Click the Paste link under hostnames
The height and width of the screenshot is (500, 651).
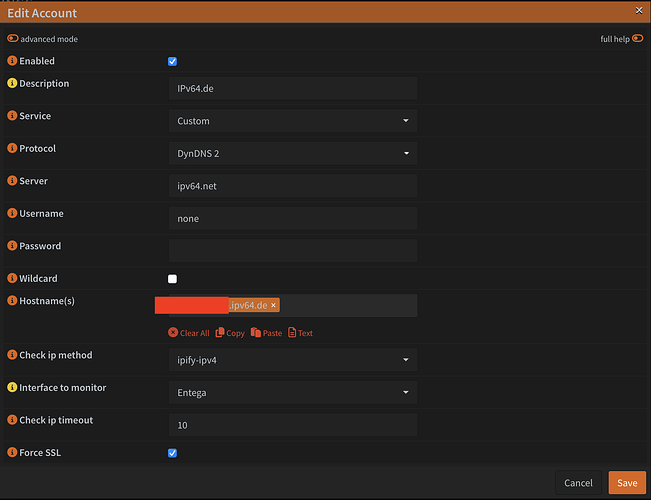(266, 333)
